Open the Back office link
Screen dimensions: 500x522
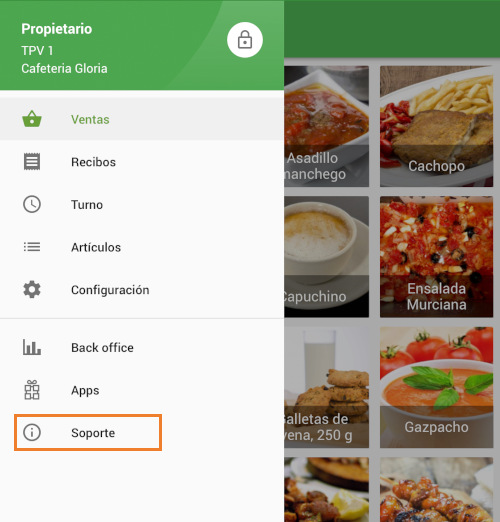pos(142,347)
